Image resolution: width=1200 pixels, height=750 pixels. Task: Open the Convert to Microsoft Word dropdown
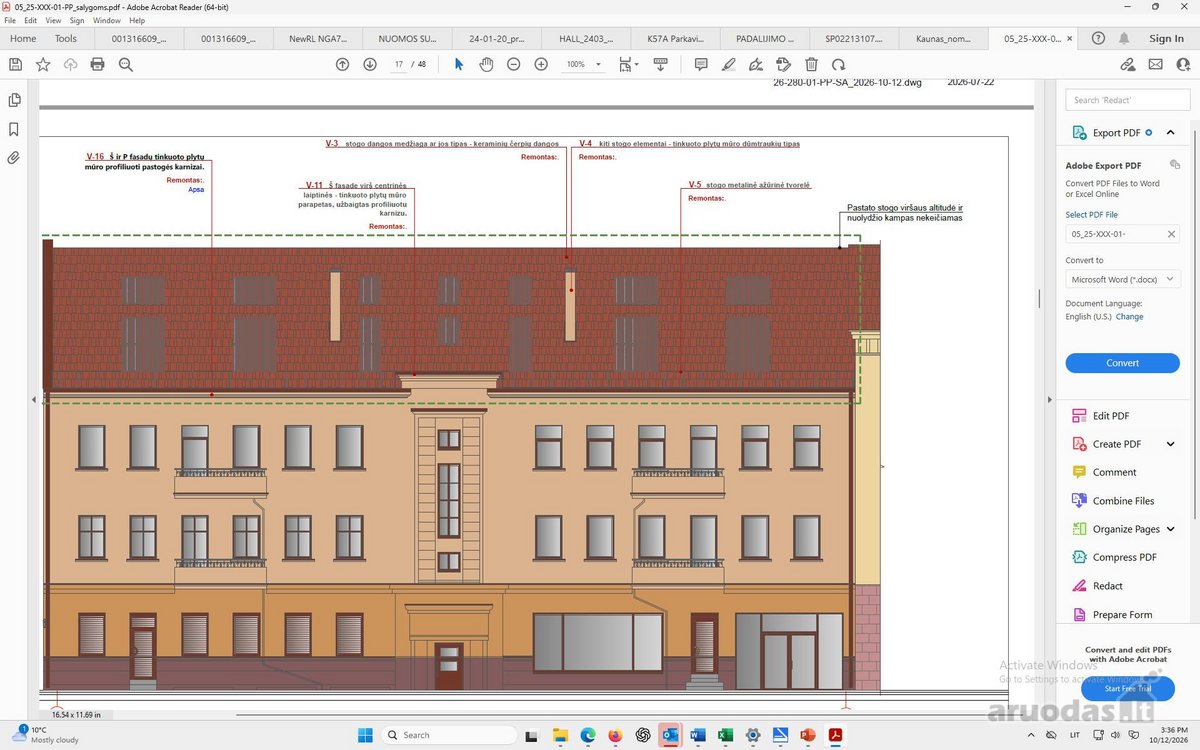(x=1122, y=280)
